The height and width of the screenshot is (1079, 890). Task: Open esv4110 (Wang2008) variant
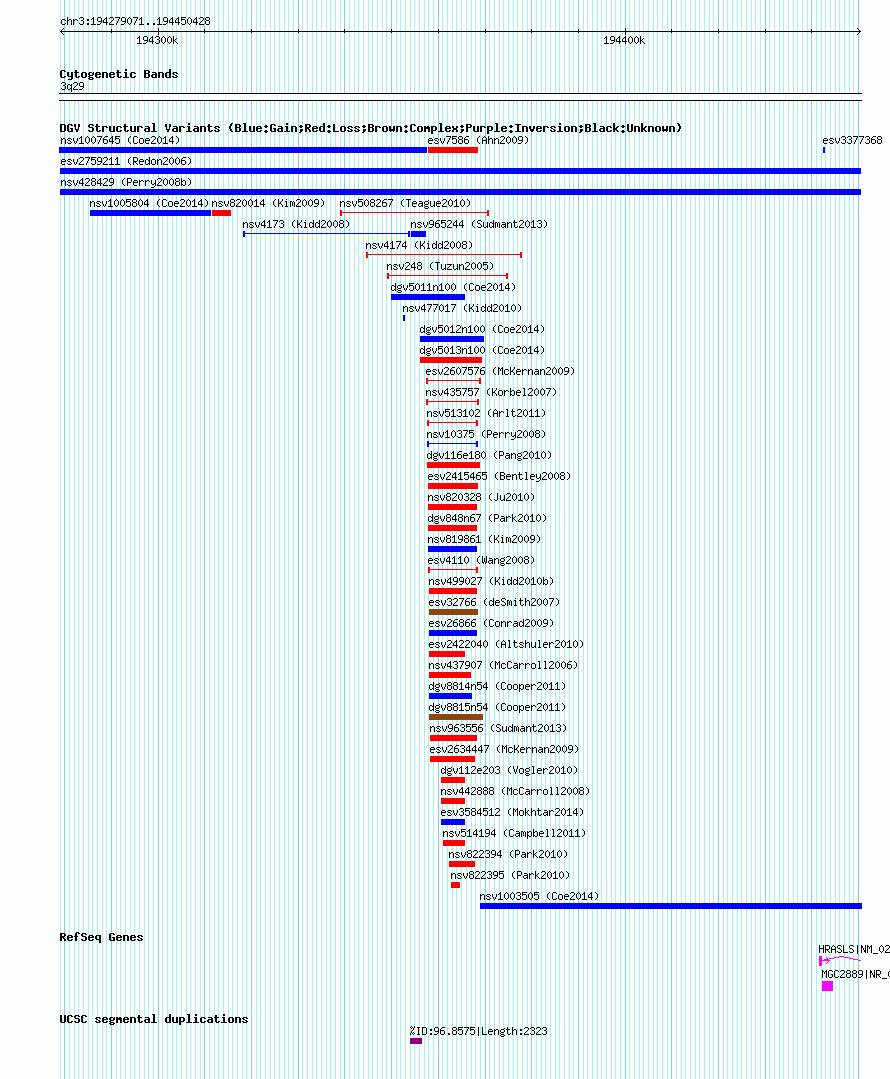(x=481, y=560)
